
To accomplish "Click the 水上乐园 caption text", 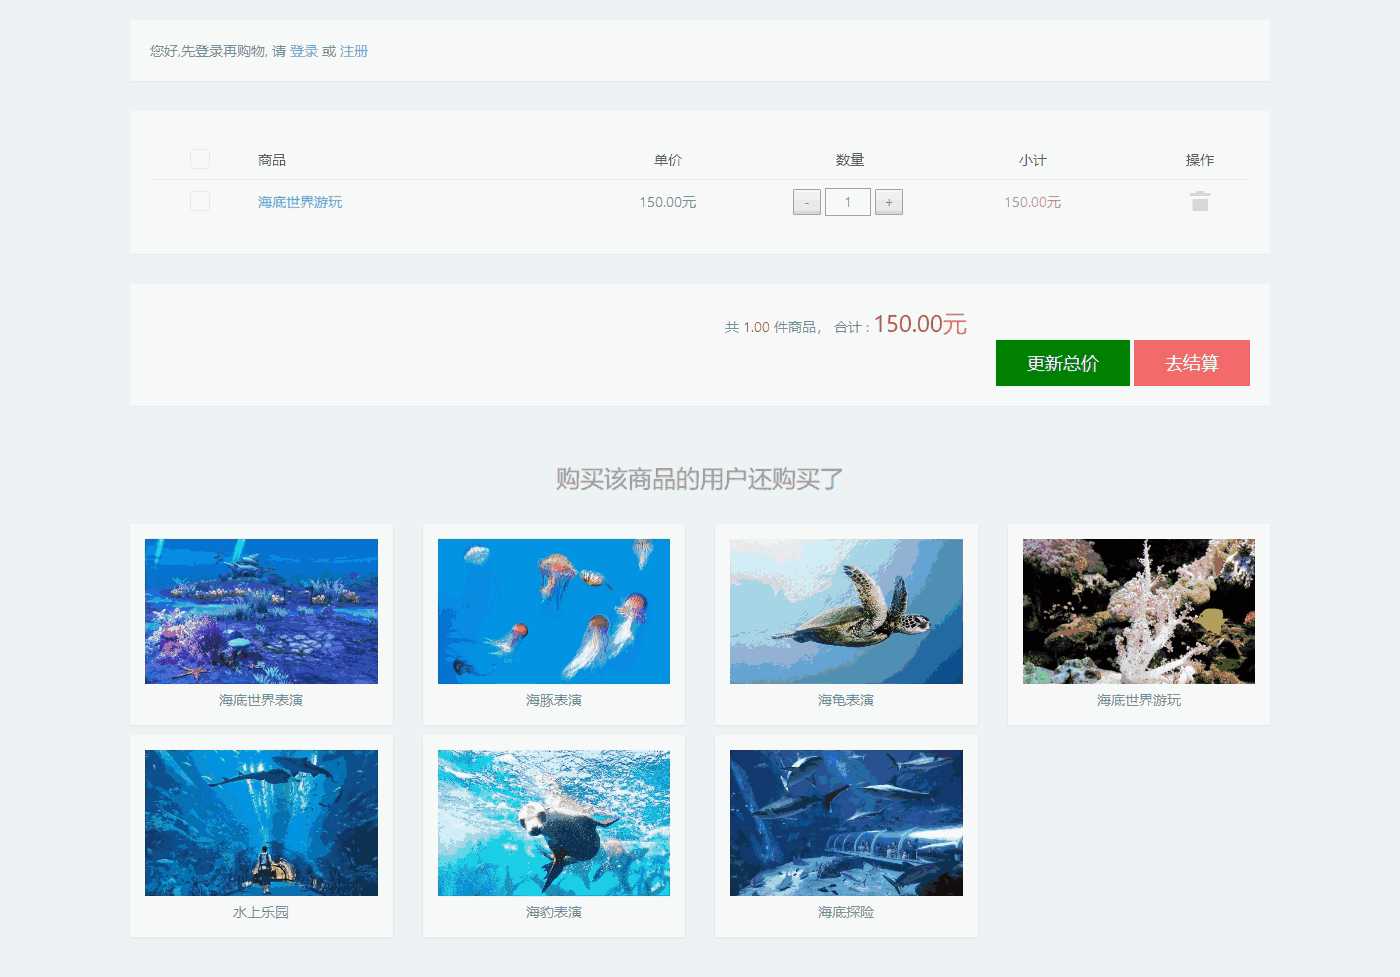I will (261, 912).
